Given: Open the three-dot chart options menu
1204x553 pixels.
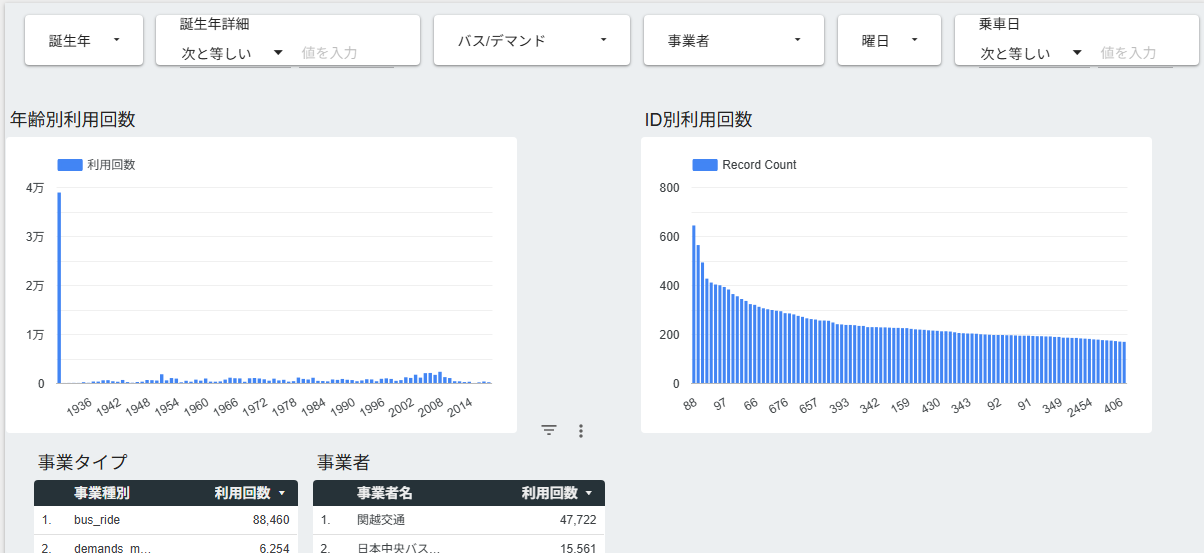Looking at the screenshot, I should tap(580, 431).
